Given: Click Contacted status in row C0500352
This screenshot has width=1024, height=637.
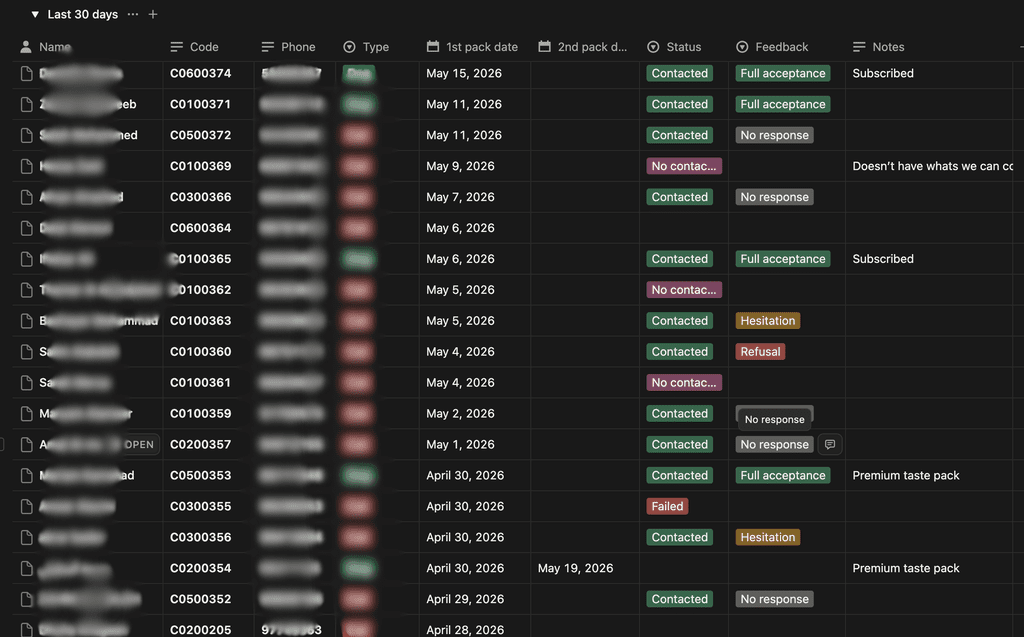Looking at the screenshot, I should [x=679, y=599].
